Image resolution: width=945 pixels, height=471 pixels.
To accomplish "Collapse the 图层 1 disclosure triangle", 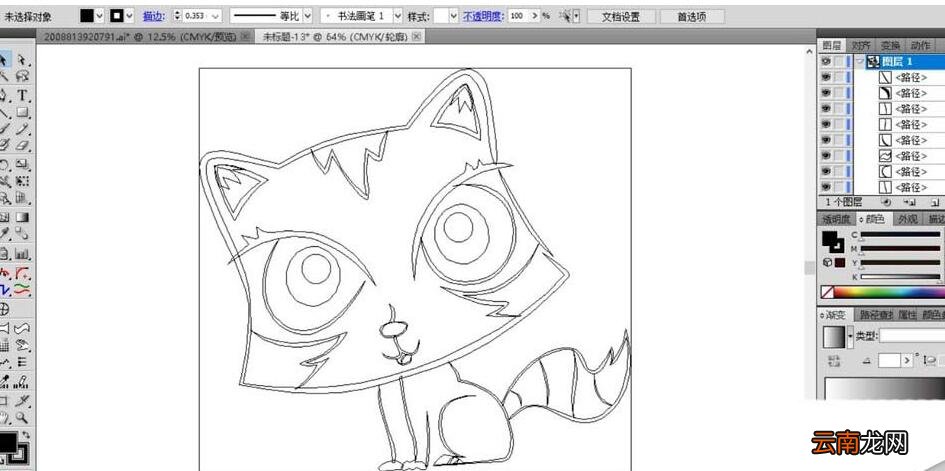I will (860, 61).
